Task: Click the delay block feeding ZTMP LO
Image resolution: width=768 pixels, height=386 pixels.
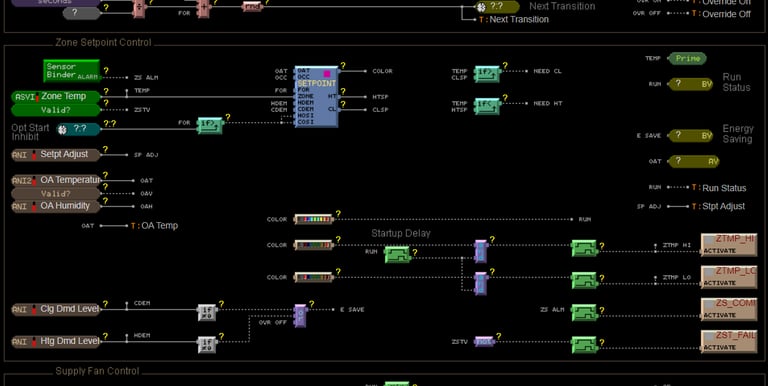Action: pyautogui.click(x=584, y=280)
